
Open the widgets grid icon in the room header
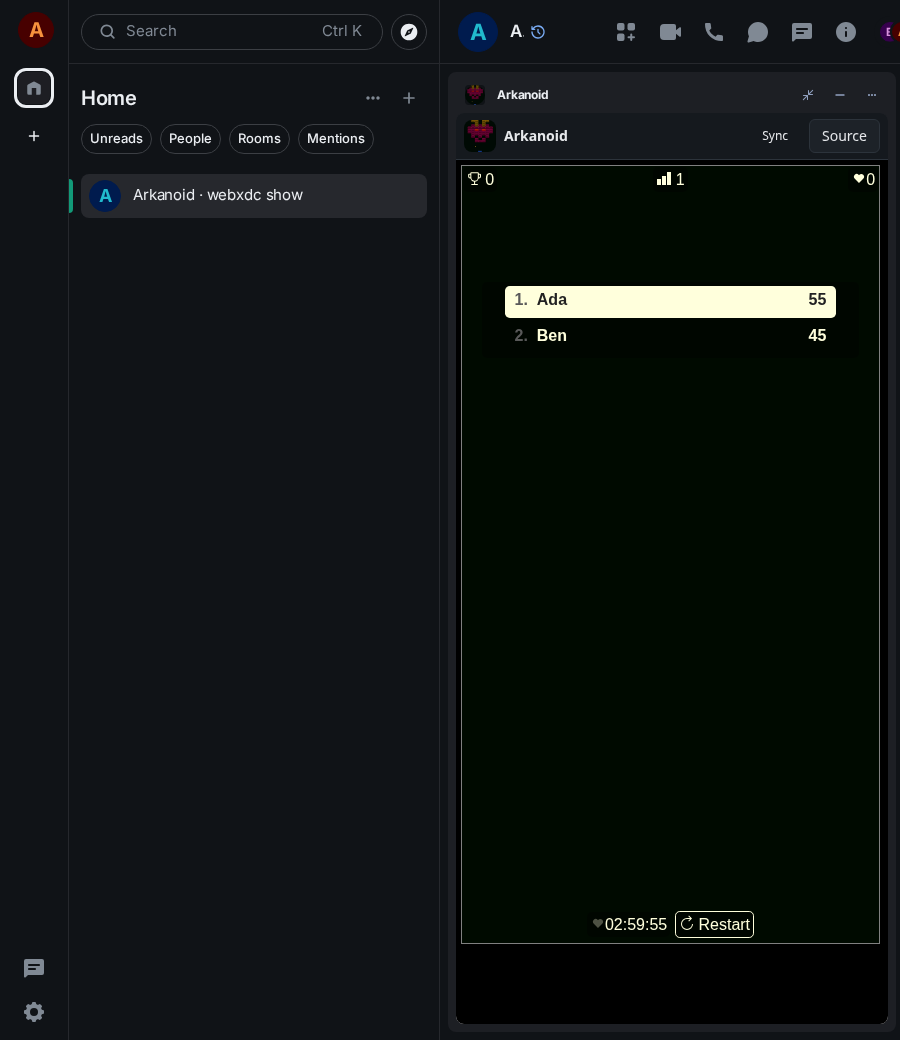coord(625,32)
